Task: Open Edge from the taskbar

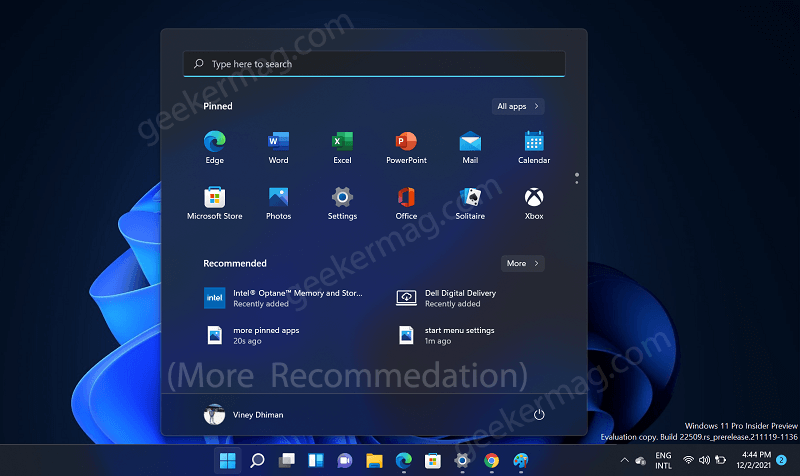Action: pyautogui.click(x=404, y=461)
